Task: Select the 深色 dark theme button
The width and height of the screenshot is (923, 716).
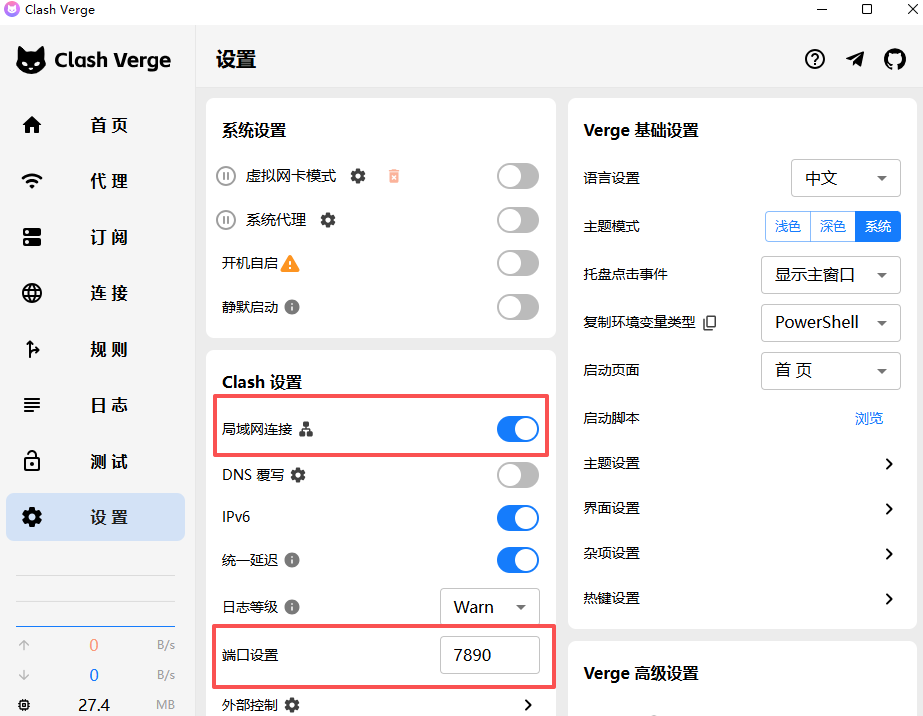Action: click(x=833, y=227)
